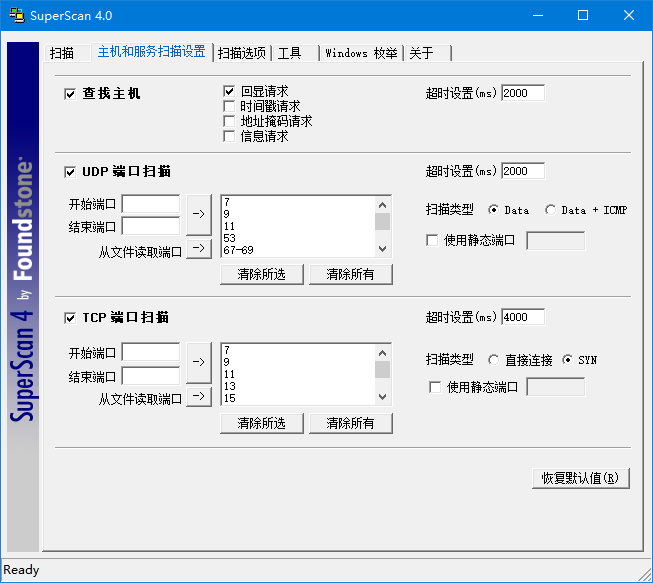Load TCP ports from file arrow button
Image resolution: width=653 pixels, height=583 pixels.
[199, 396]
